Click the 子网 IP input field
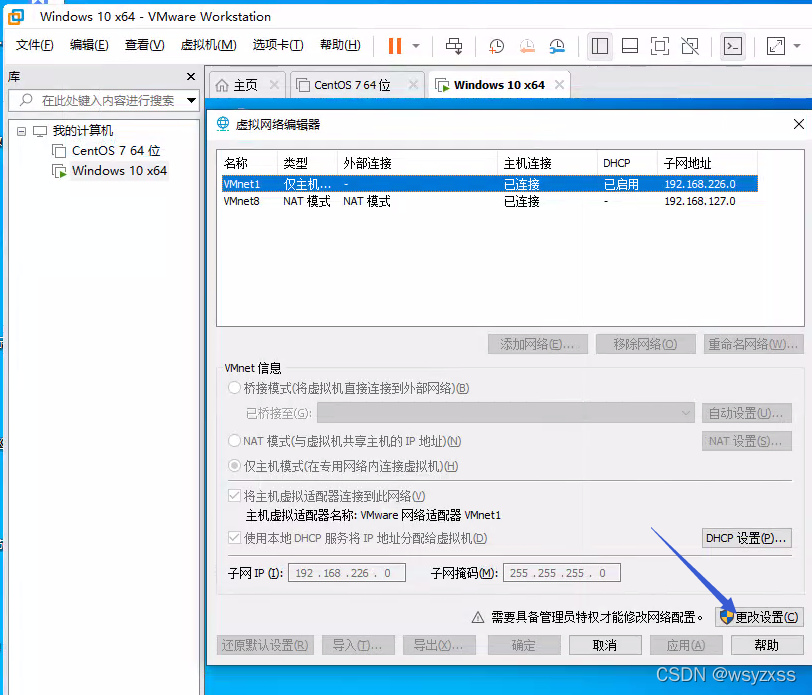The width and height of the screenshot is (812, 695). (x=346, y=573)
